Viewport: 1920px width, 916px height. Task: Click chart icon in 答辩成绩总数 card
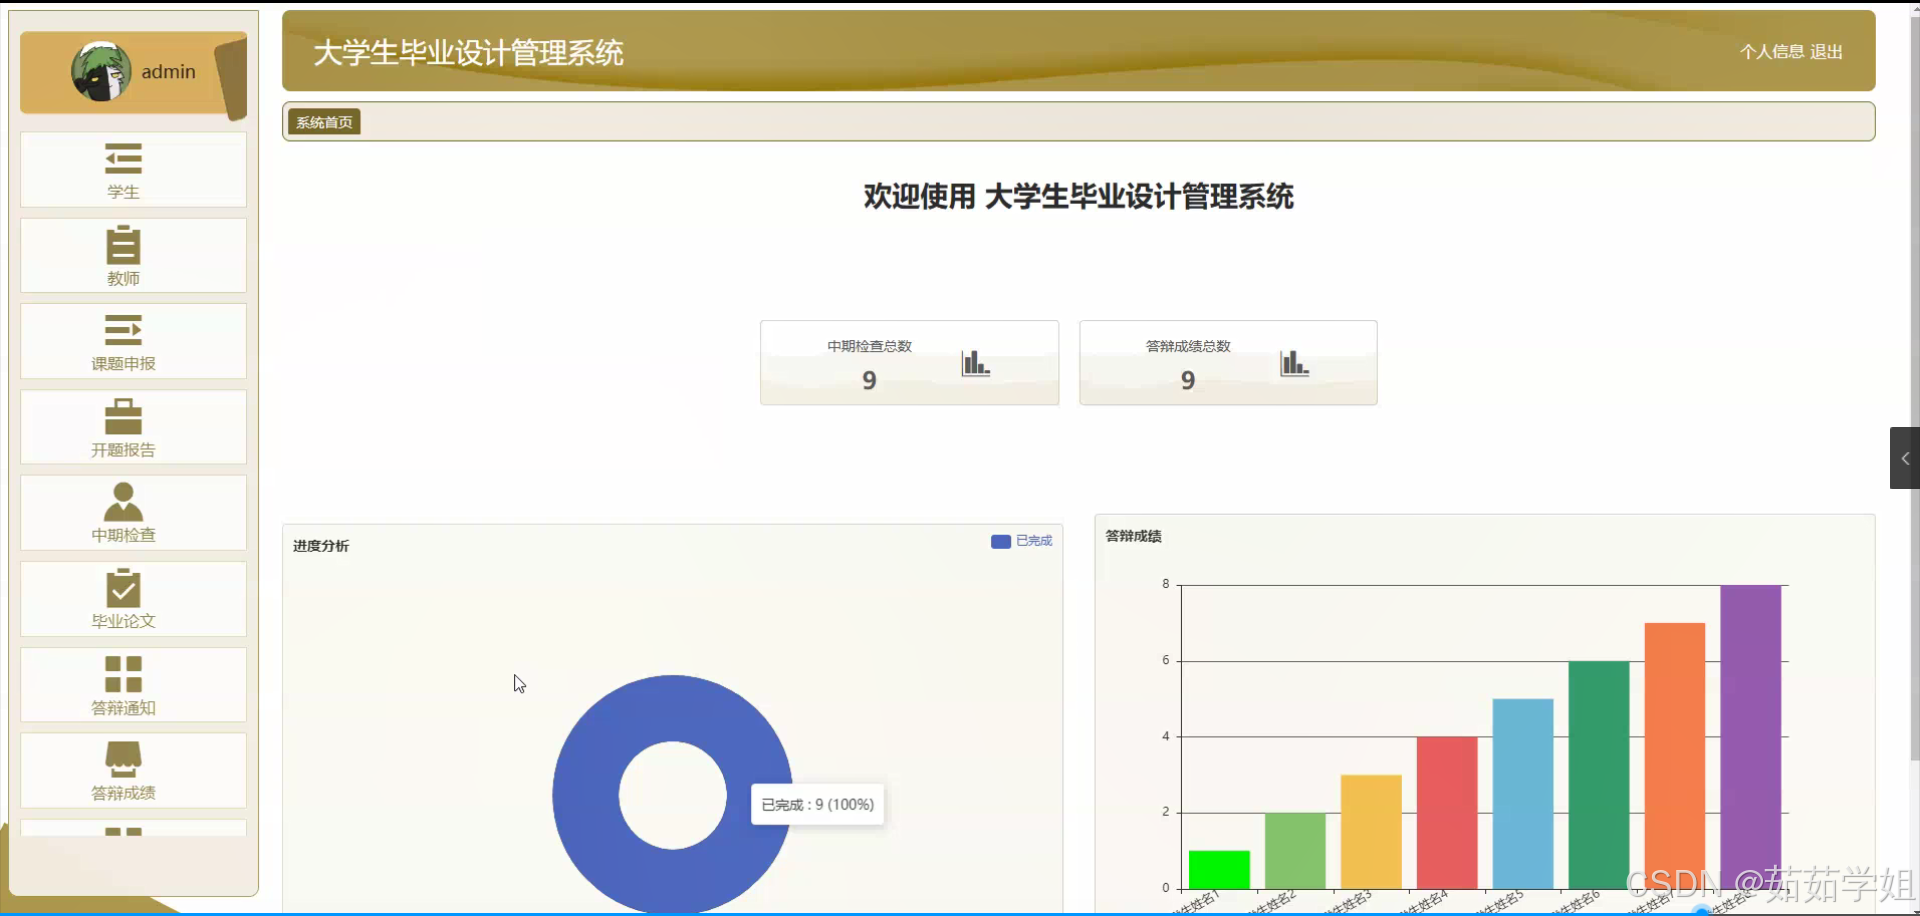coord(1294,363)
